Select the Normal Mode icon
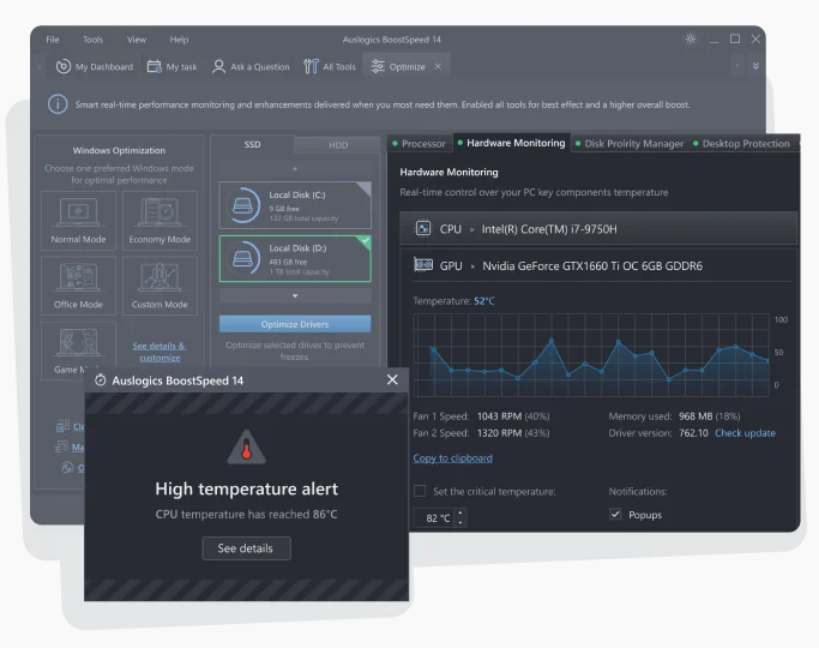The height and width of the screenshot is (648, 819). (78, 212)
